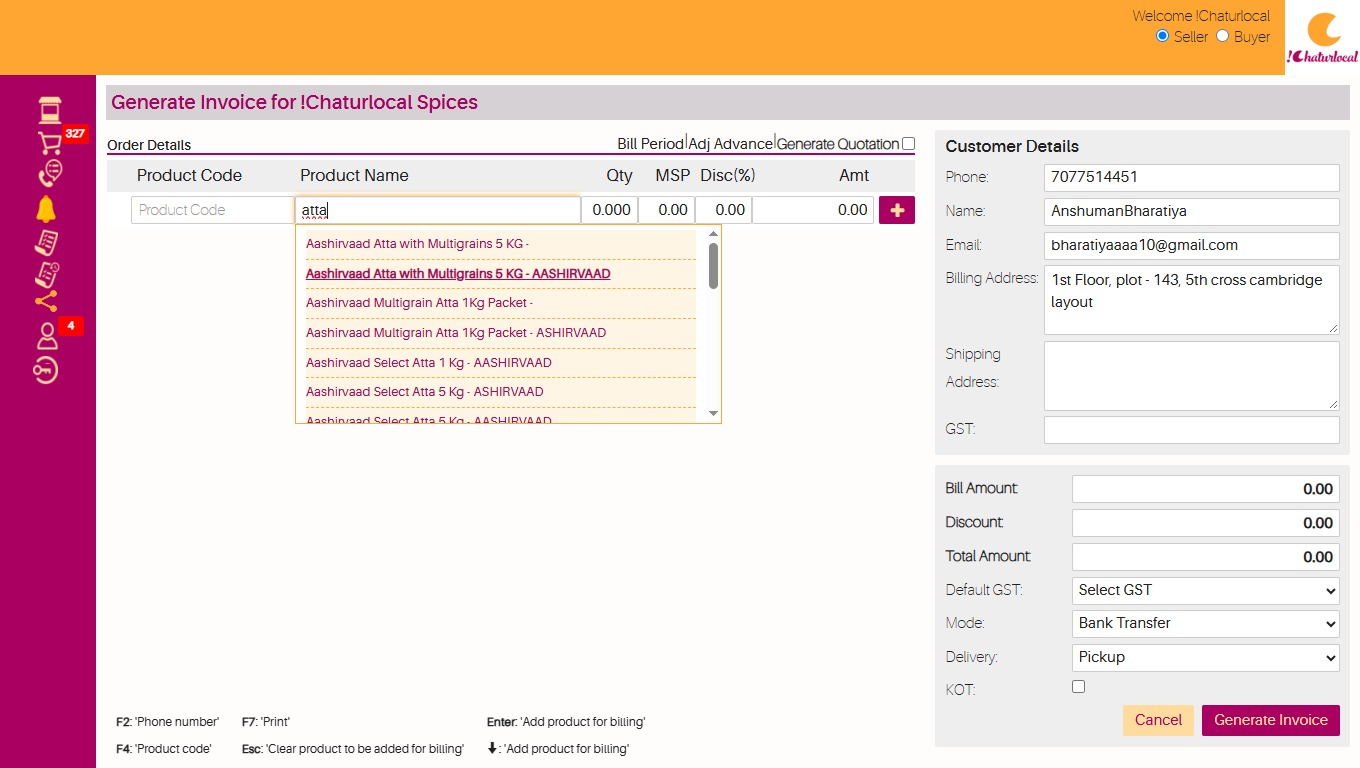This screenshot has height=768, width=1360.
Task: Select the Seller radio option
Action: [x=1162, y=36]
